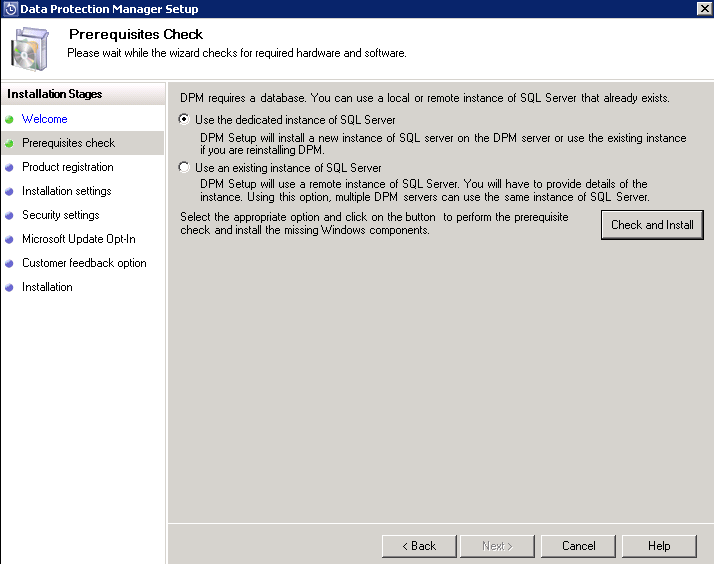Select Use the dedicated instance of SQL Server
714x564 pixels.
pyautogui.click(x=184, y=120)
